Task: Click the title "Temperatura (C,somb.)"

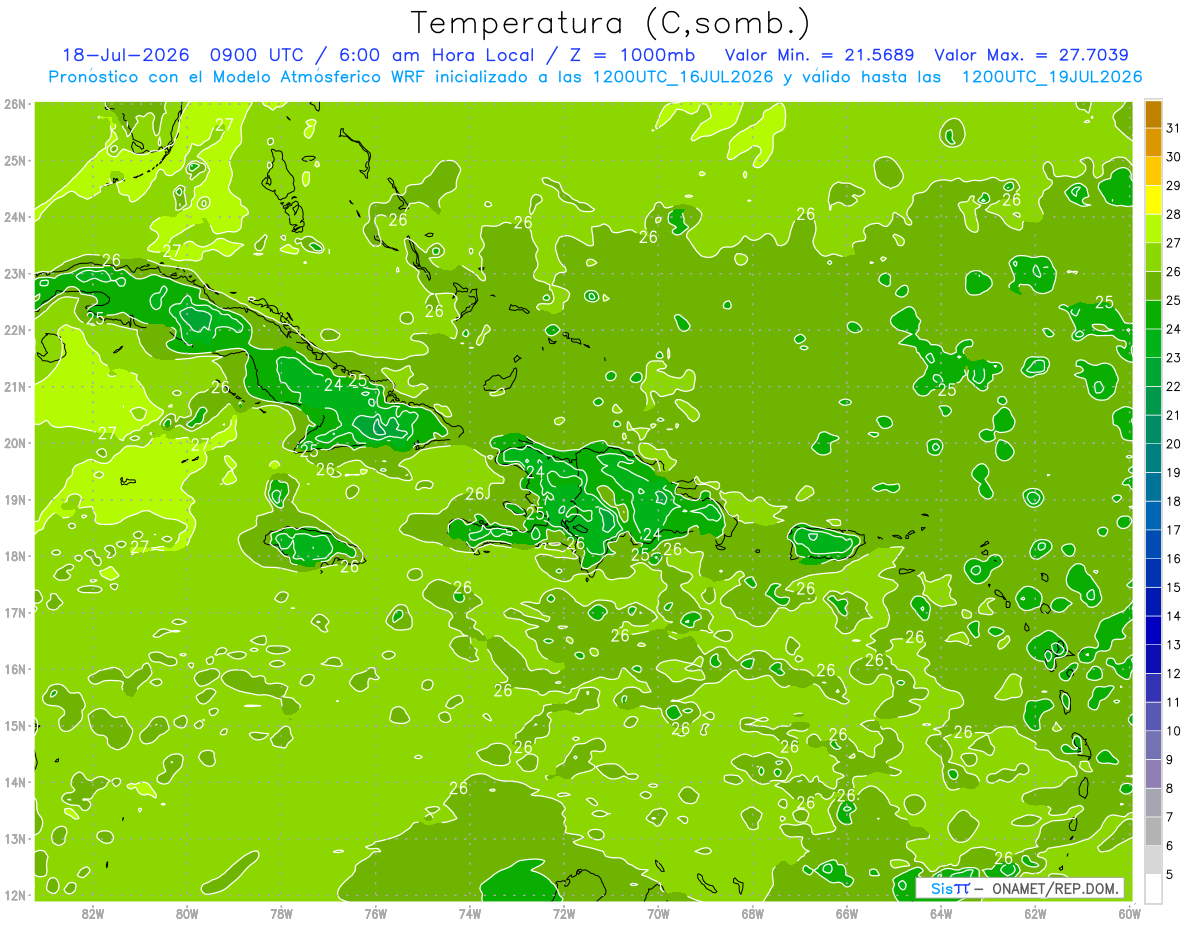Action: 611,25
